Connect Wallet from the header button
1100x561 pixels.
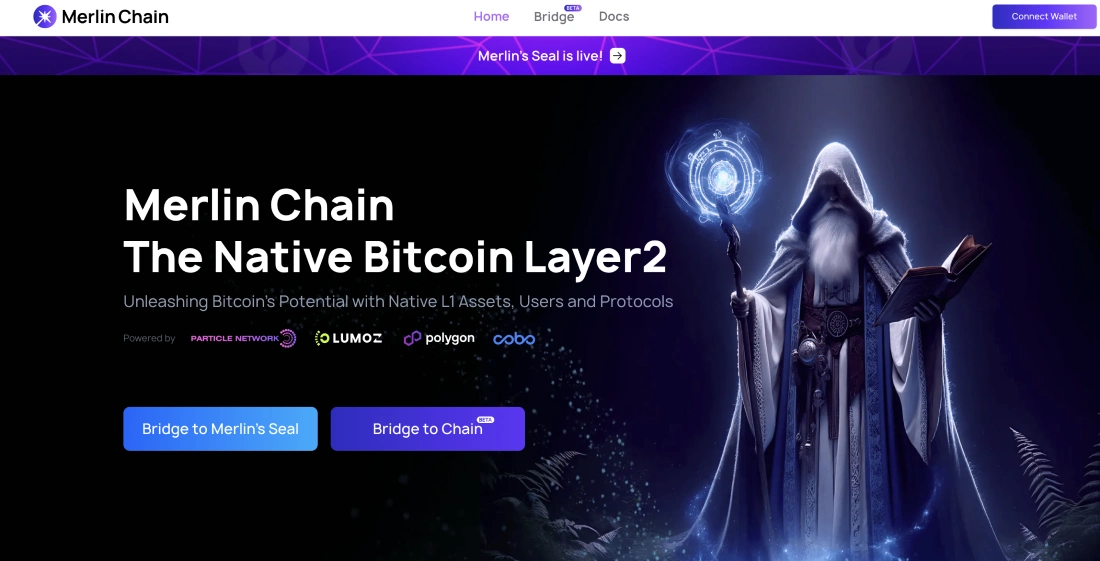(x=1044, y=16)
